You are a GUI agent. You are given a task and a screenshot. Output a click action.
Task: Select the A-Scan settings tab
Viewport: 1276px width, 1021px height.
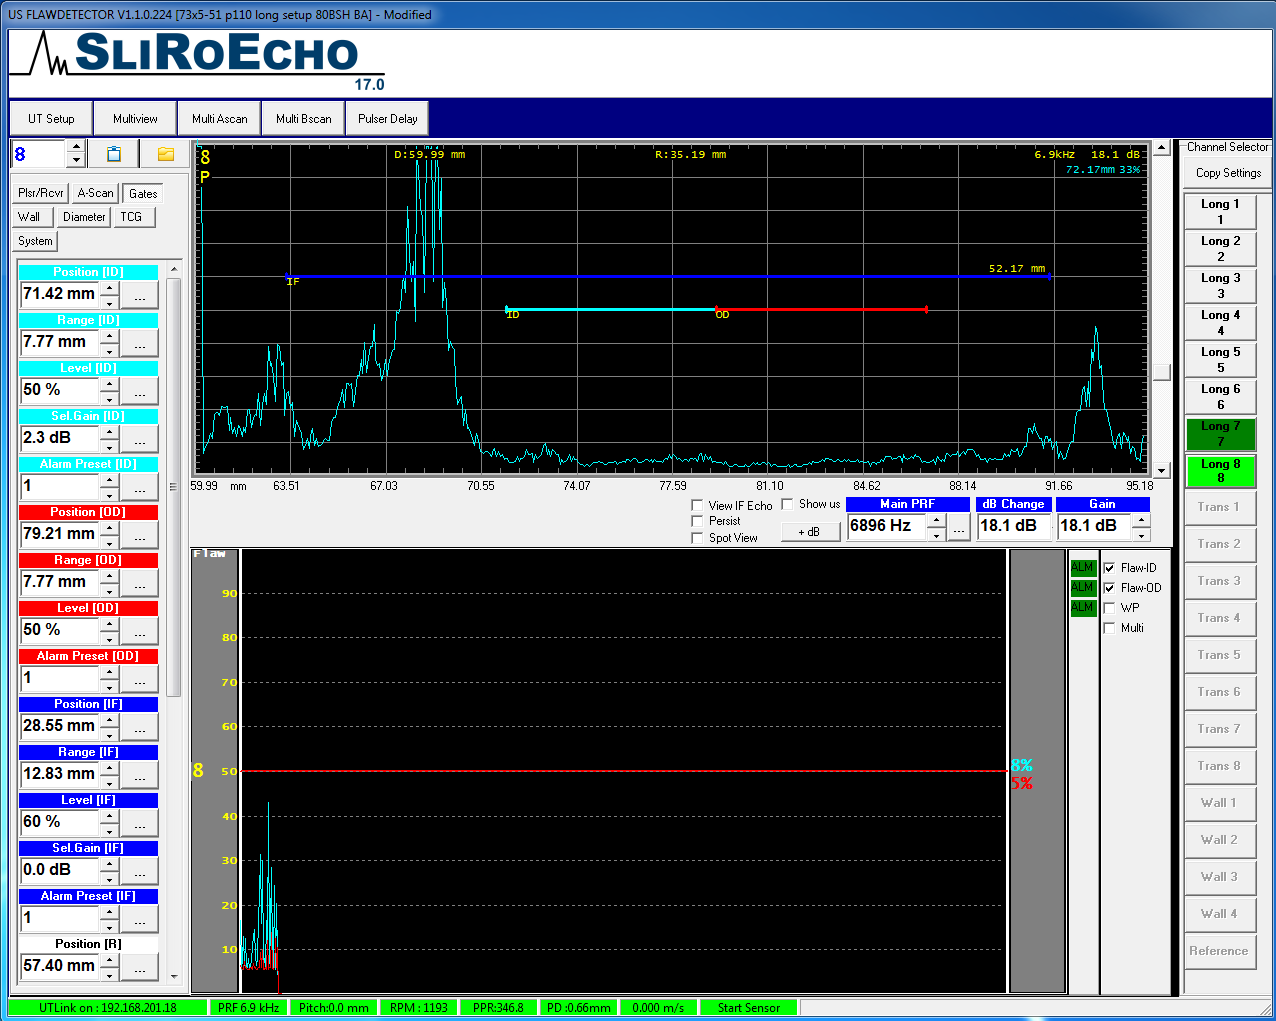[95, 193]
